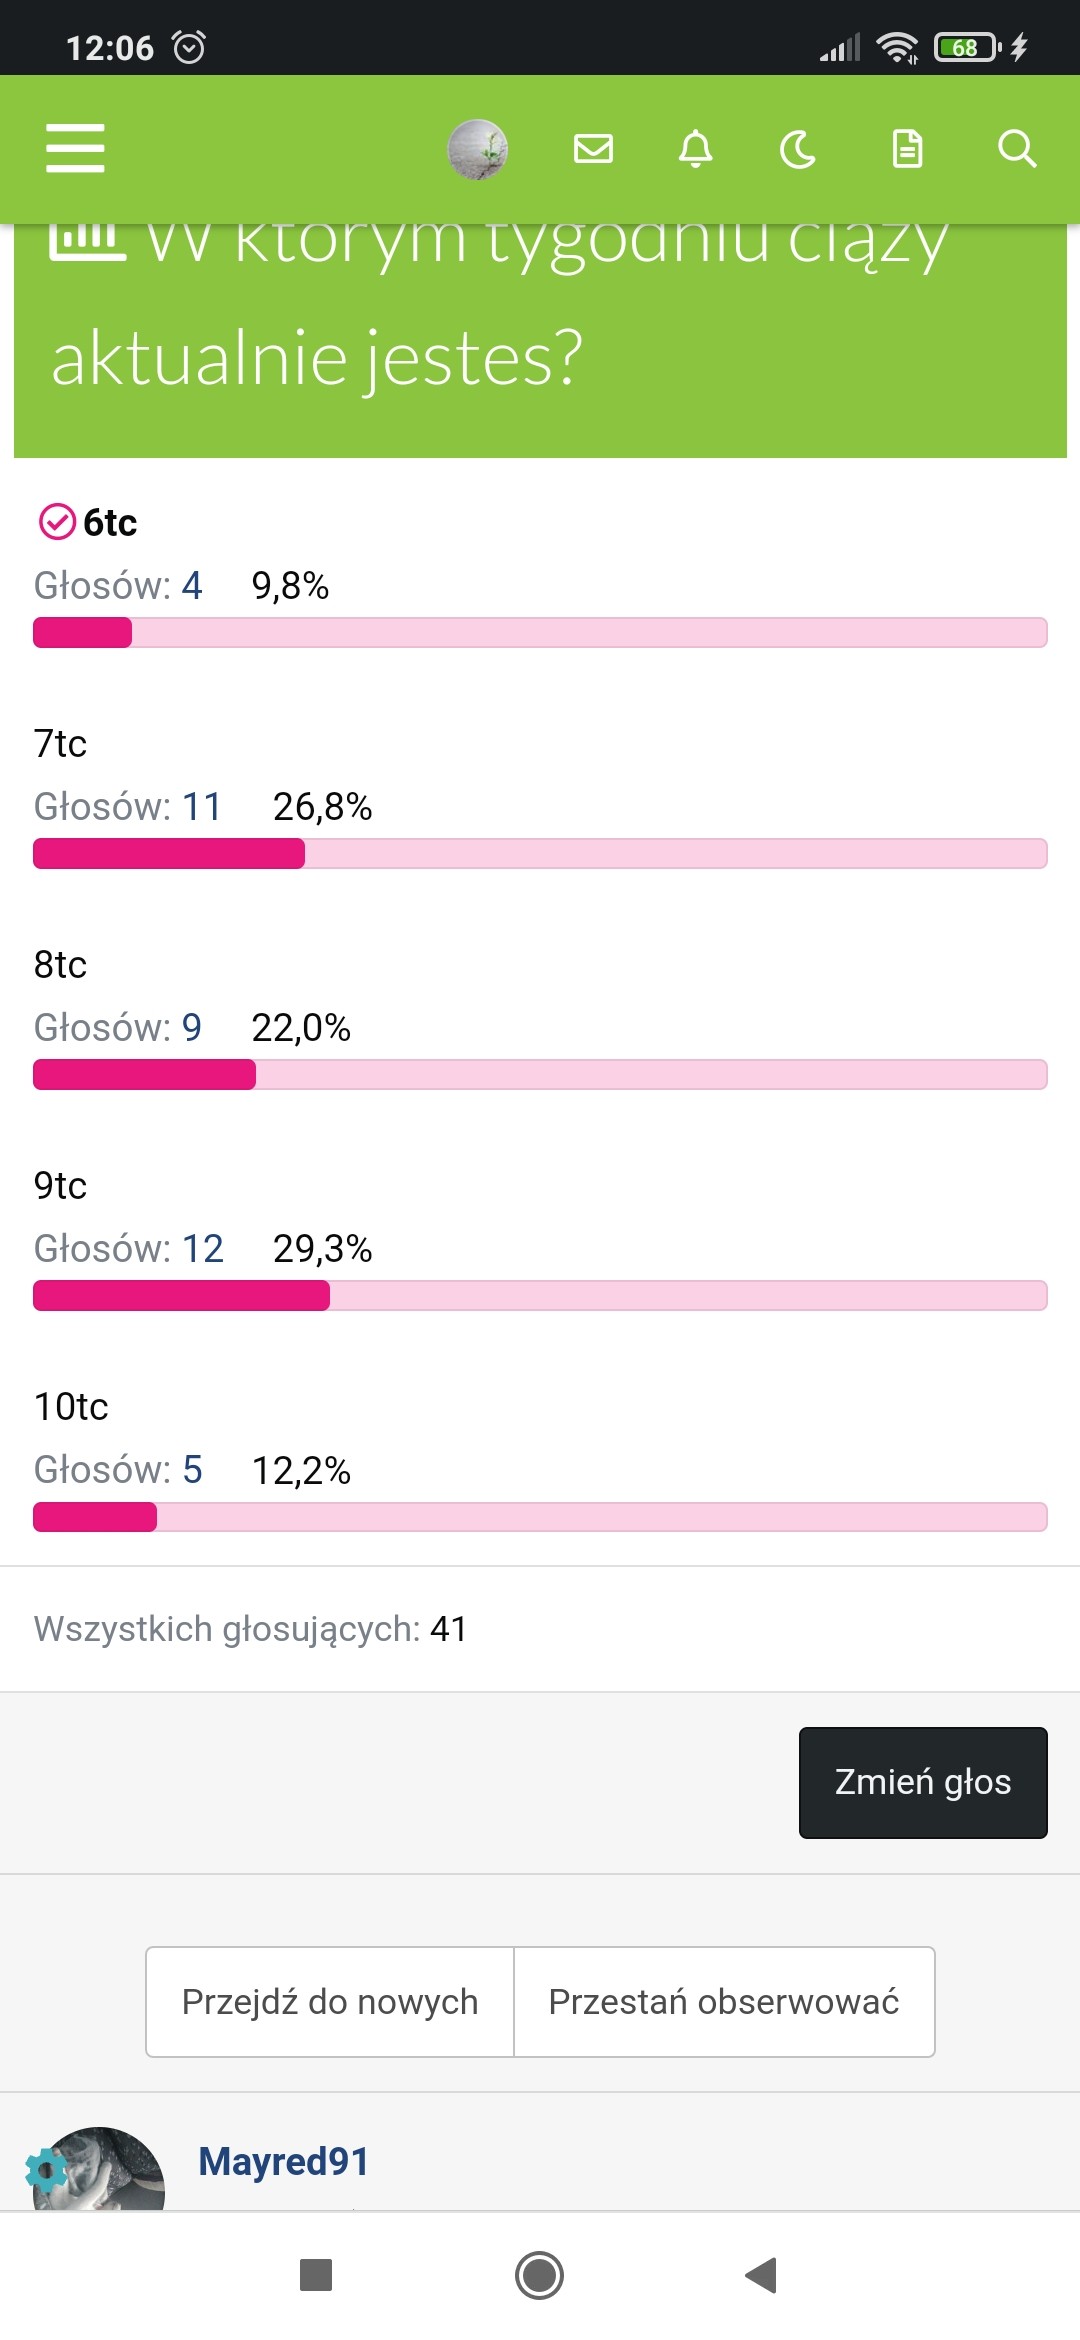Click Przejdź do nowych button
Image resolution: width=1080 pixels, height=2340 pixels.
(x=330, y=2002)
